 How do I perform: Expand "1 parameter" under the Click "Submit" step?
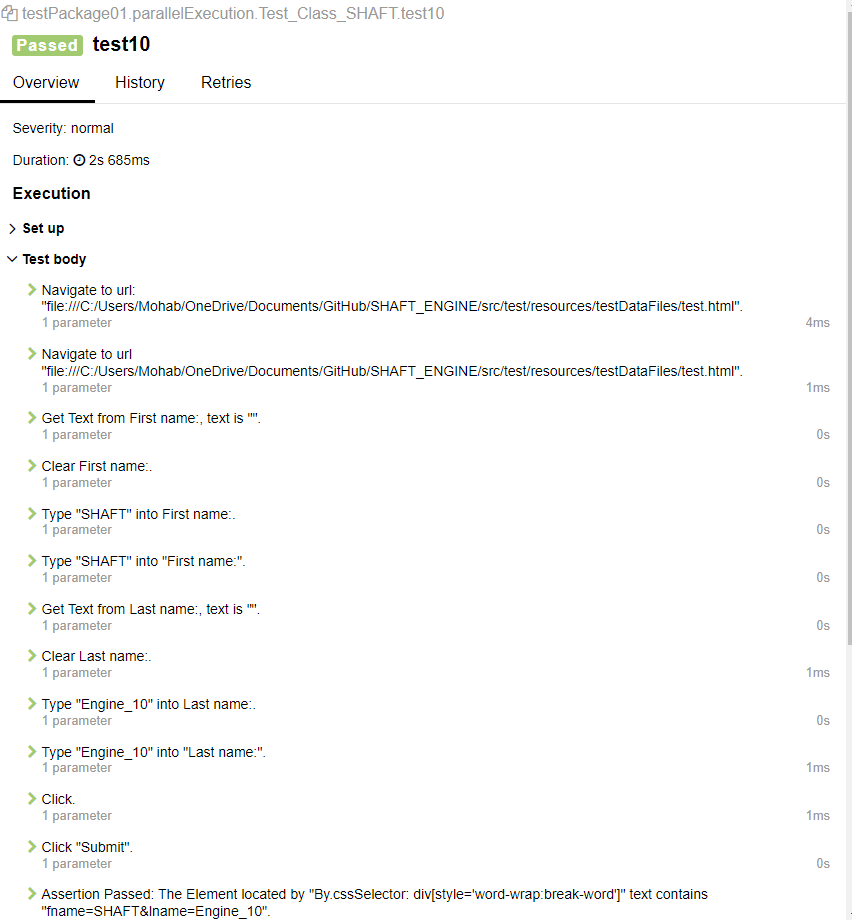77,863
